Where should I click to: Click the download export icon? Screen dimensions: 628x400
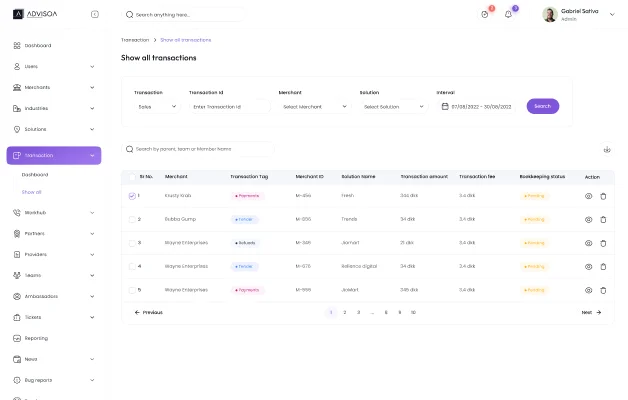click(x=607, y=150)
